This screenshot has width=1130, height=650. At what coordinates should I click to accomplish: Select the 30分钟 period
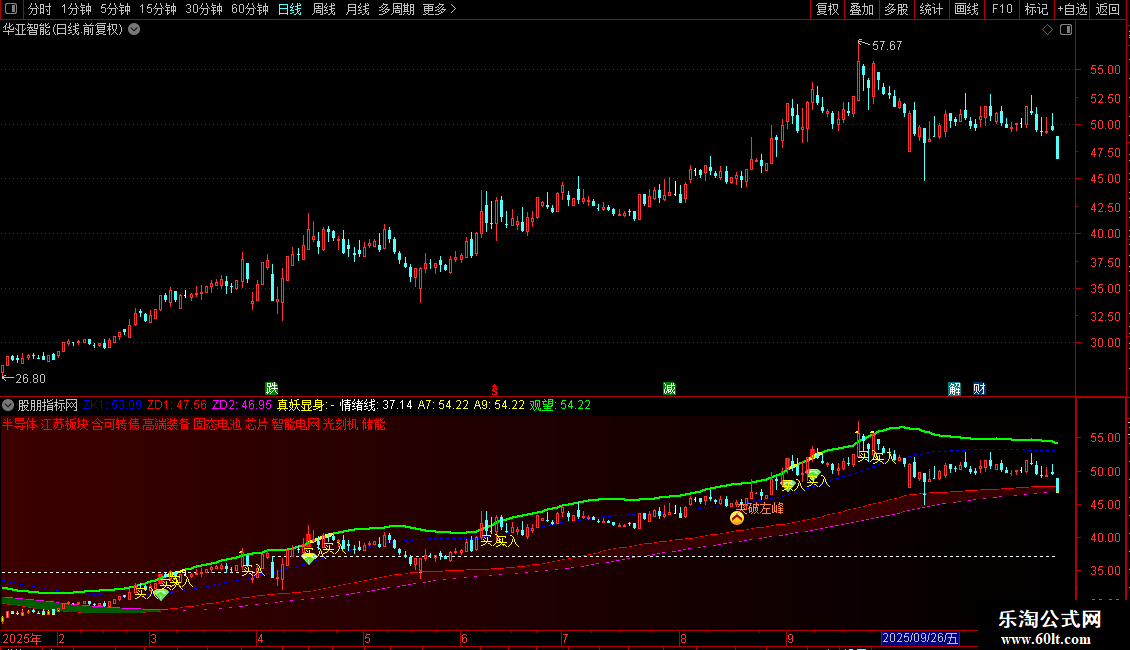click(x=203, y=9)
